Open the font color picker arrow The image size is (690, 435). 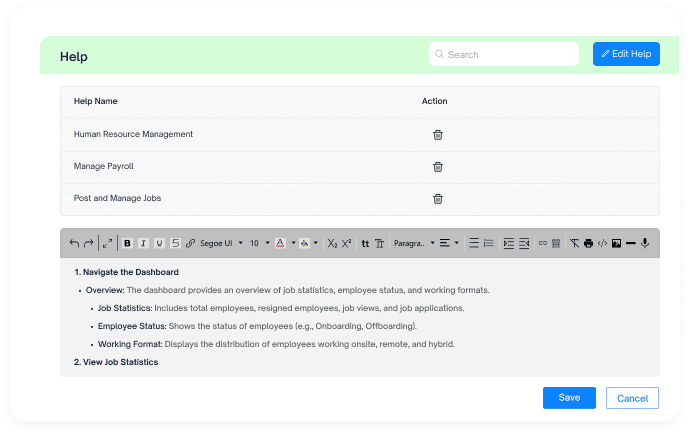(293, 243)
